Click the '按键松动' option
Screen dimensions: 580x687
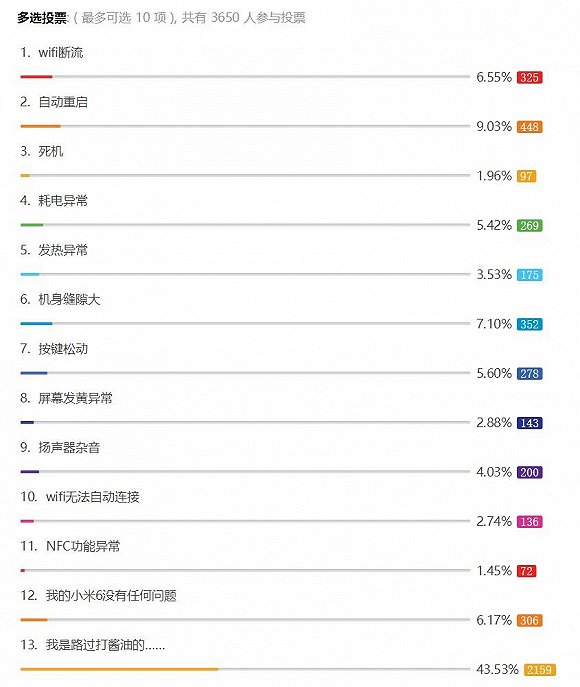click(63, 349)
